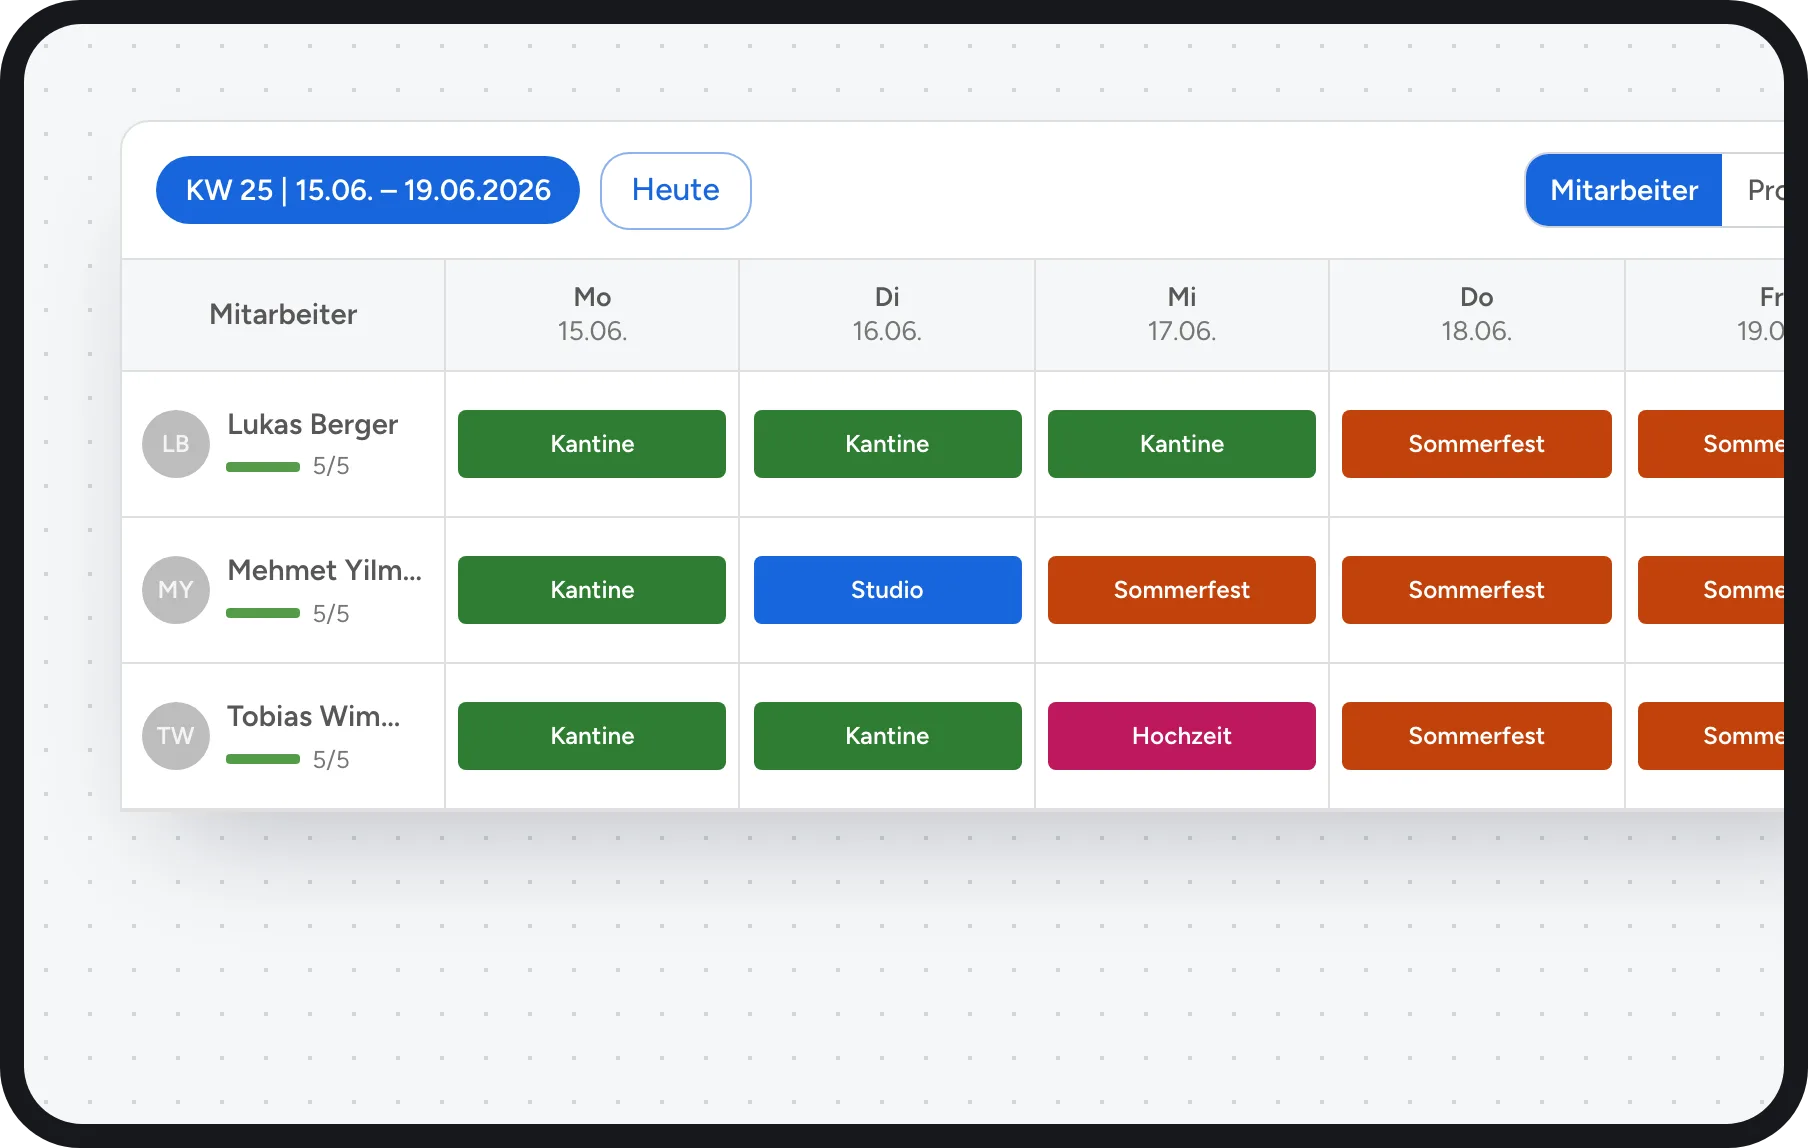Click the Mi 17.06. column header
The image size is (1808, 1148).
(1182, 314)
